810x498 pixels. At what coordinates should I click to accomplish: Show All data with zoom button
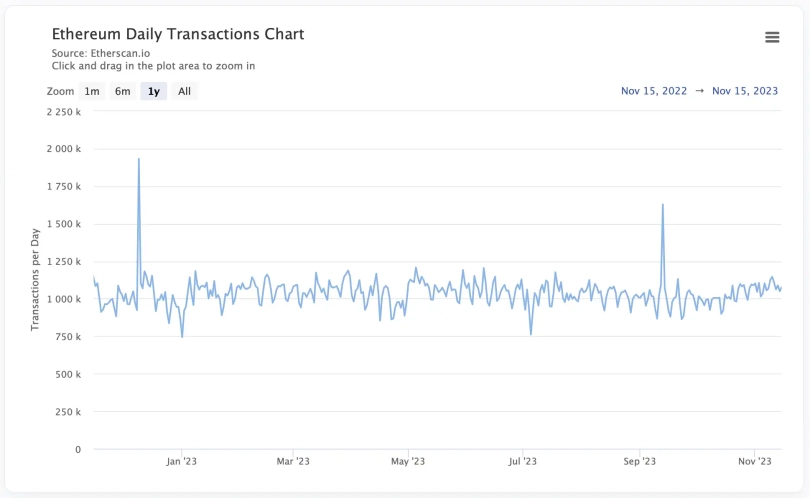point(184,91)
